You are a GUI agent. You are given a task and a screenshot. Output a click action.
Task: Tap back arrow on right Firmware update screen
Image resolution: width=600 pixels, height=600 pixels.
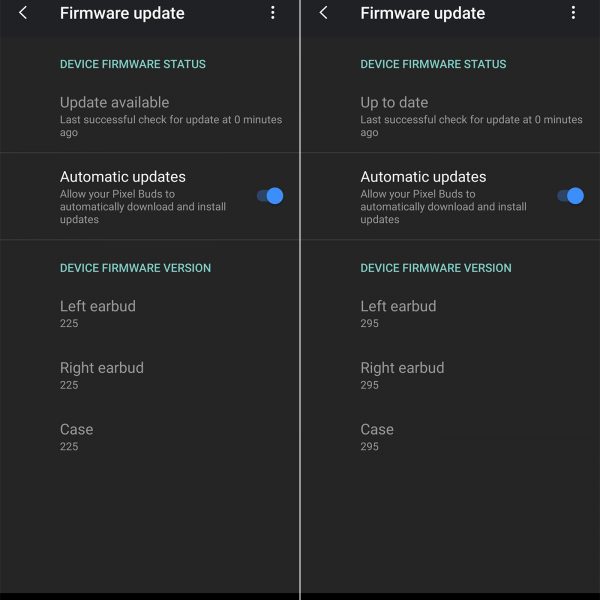point(323,13)
